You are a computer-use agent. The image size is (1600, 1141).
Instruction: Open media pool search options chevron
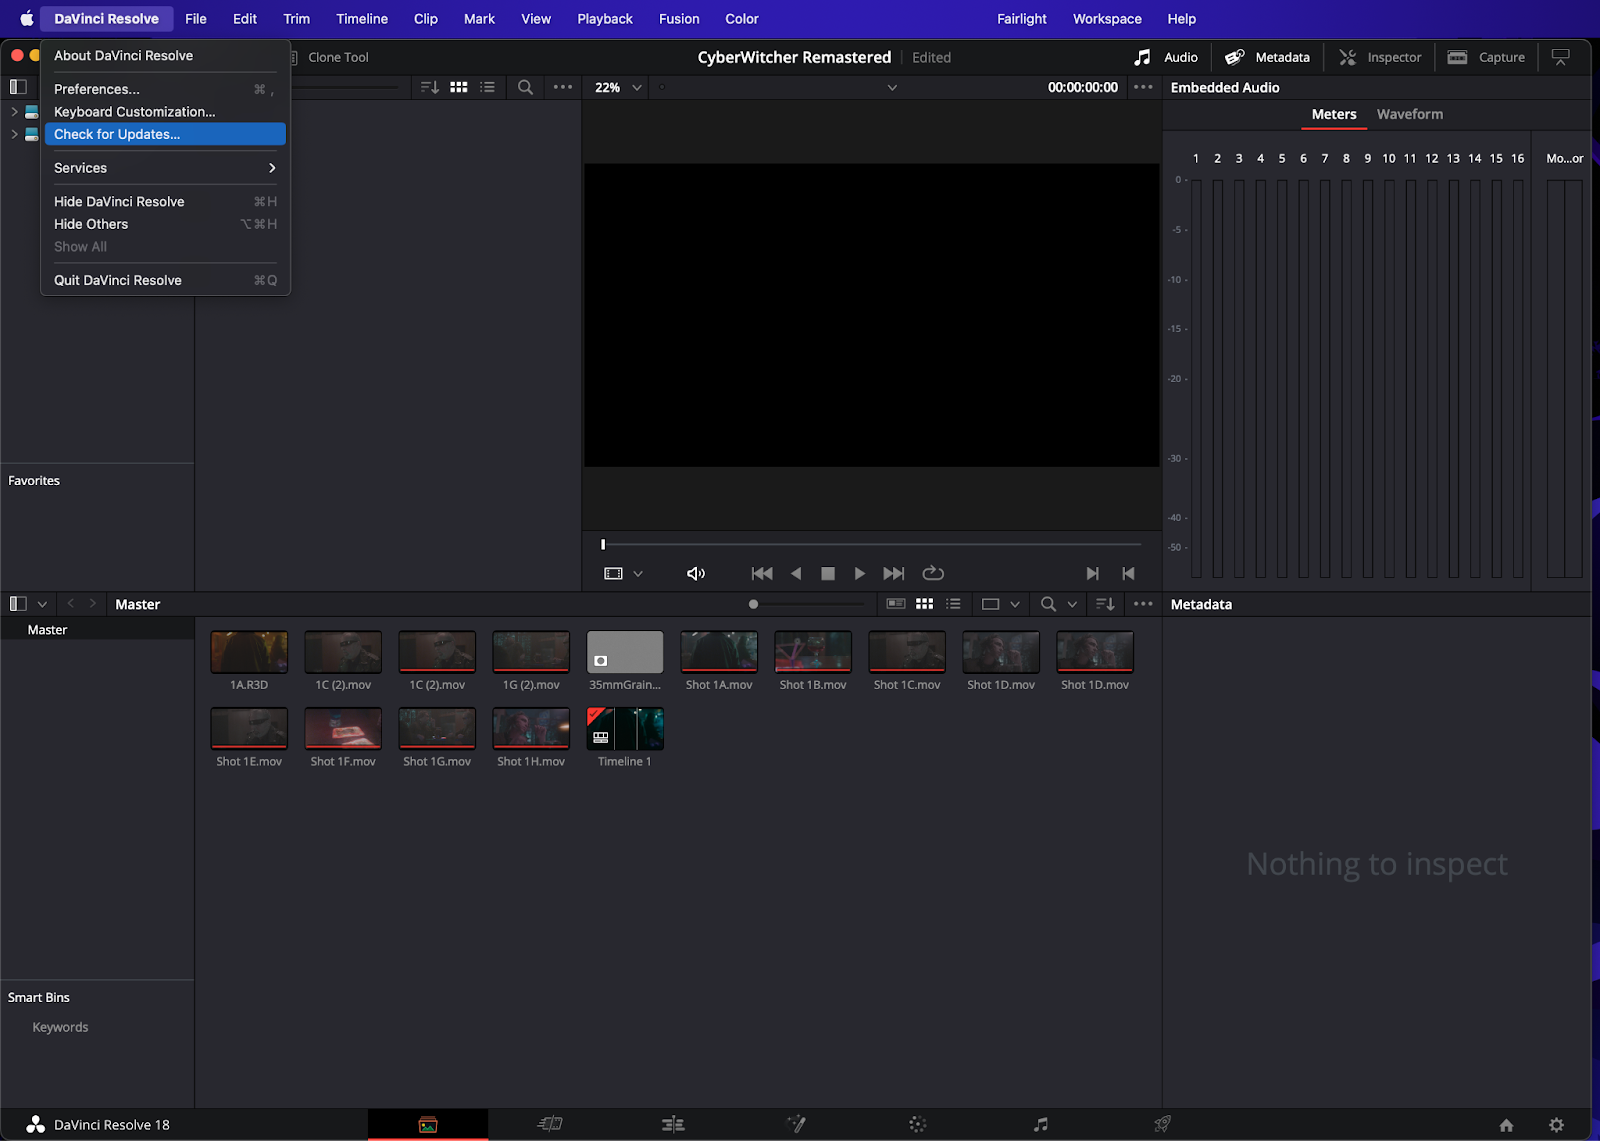(x=1072, y=604)
